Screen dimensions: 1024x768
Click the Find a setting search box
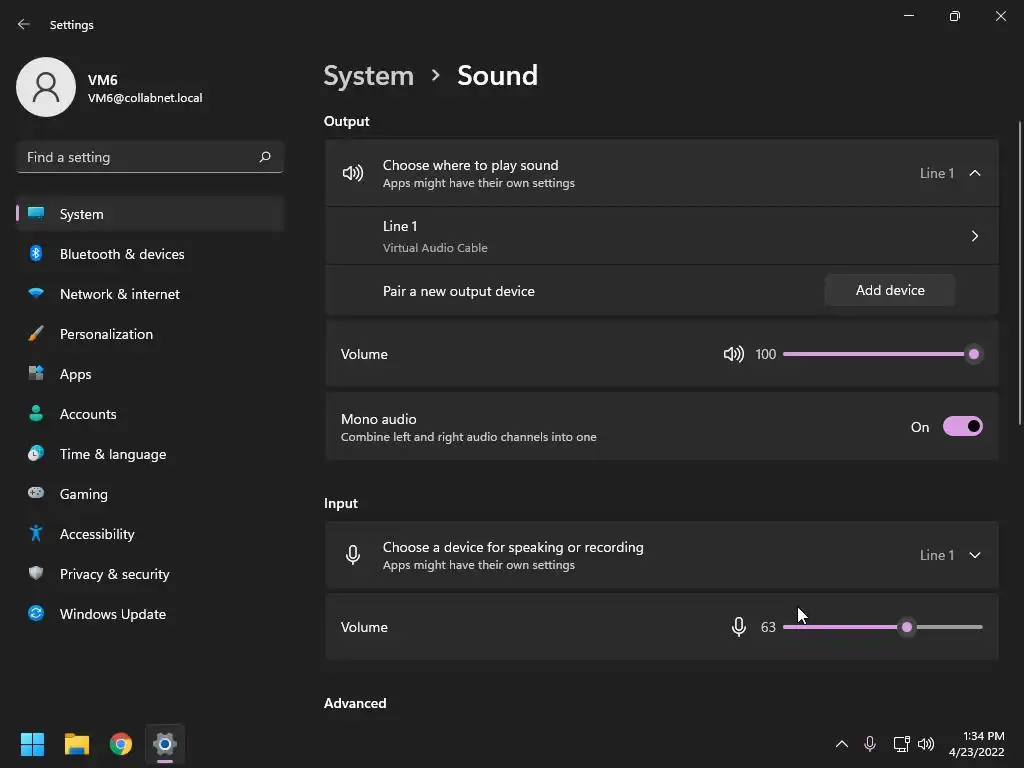tap(138, 157)
